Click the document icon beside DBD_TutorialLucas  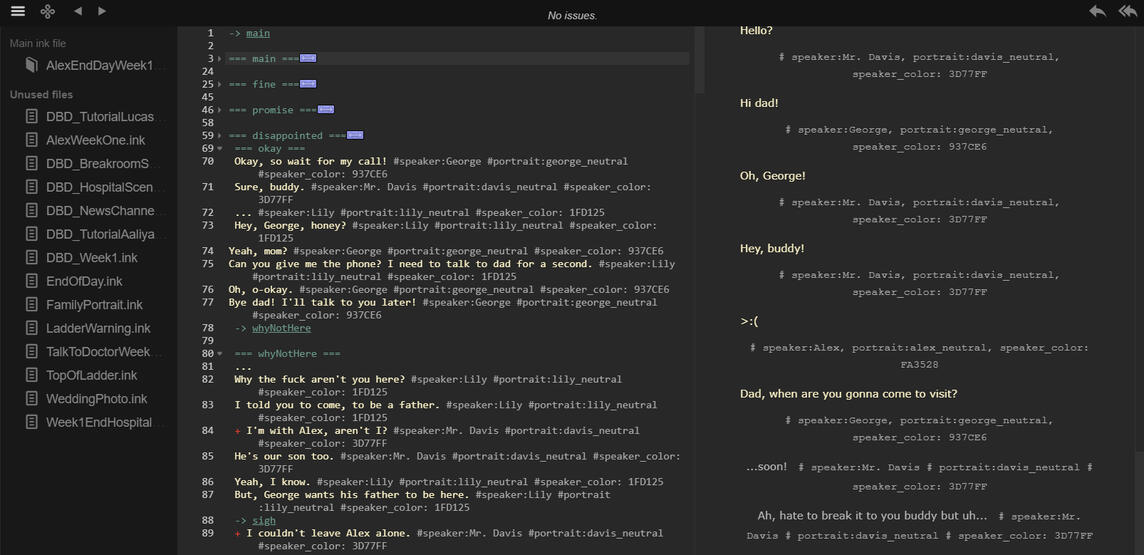[x=31, y=117]
